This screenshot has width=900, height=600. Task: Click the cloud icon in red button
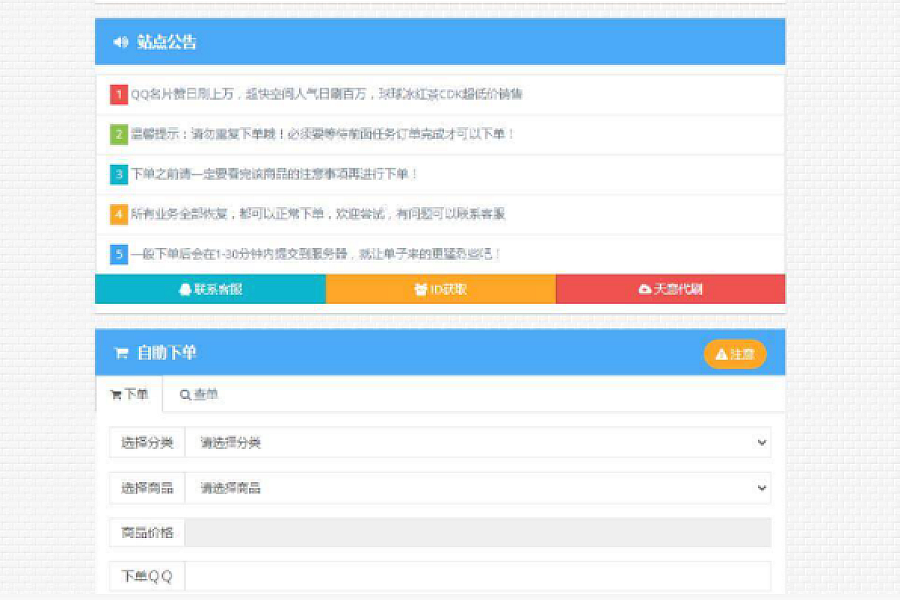pyautogui.click(x=645, y=289)
